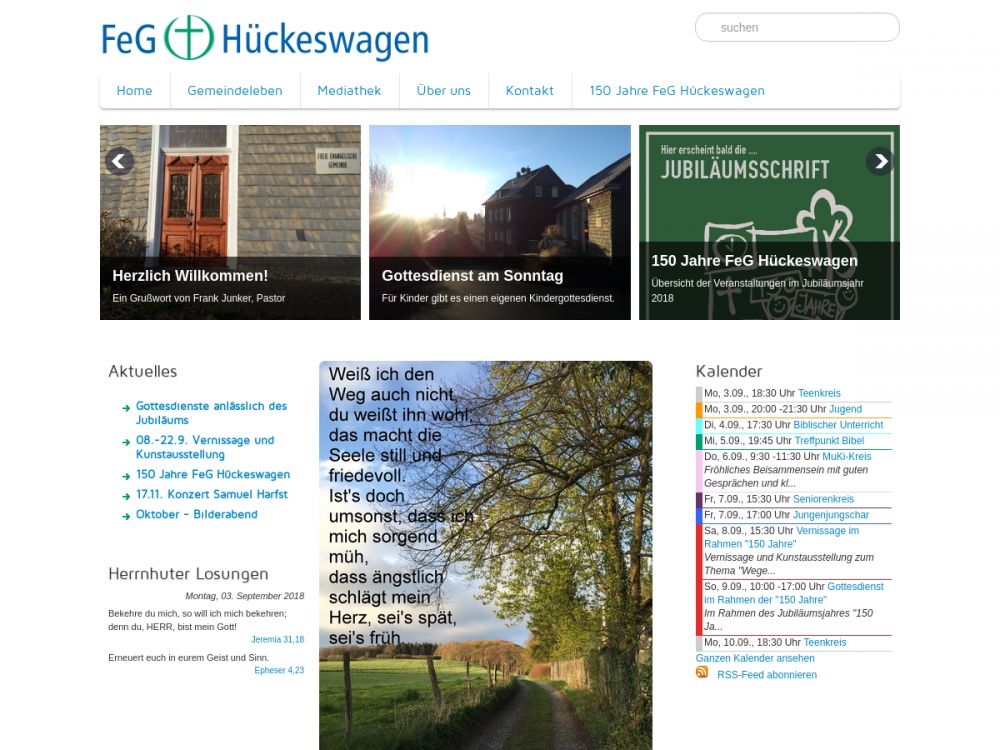Open the Konzert Samuel Harfst news link
This screenshot has width=1000, height=750.
[211, 494]
